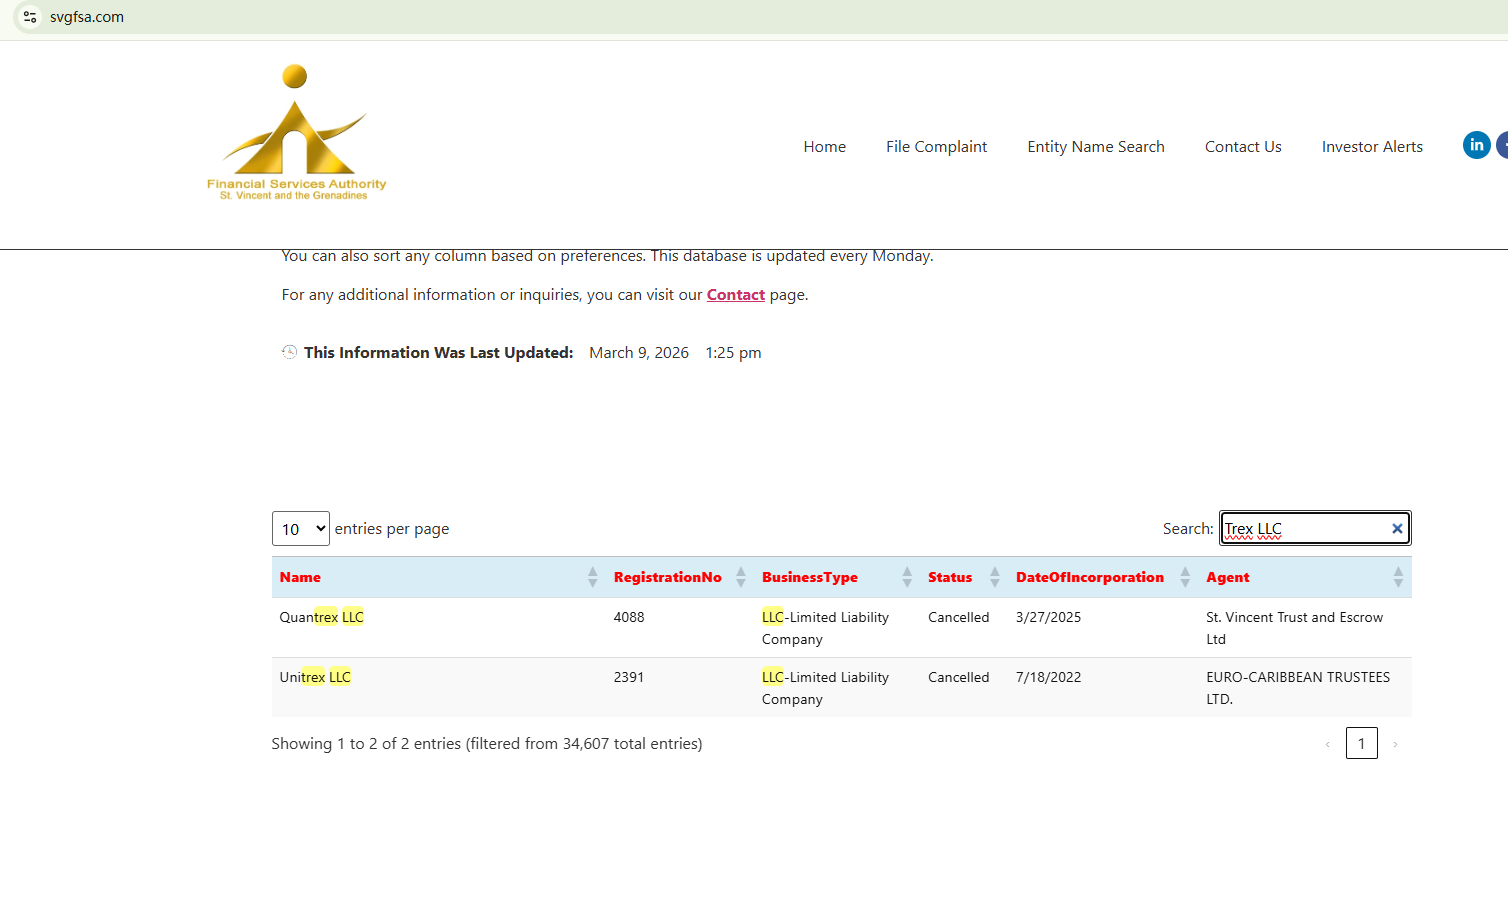Sort by Agent column arrows
The image size is (1508, 897).
click(1397, 577)
